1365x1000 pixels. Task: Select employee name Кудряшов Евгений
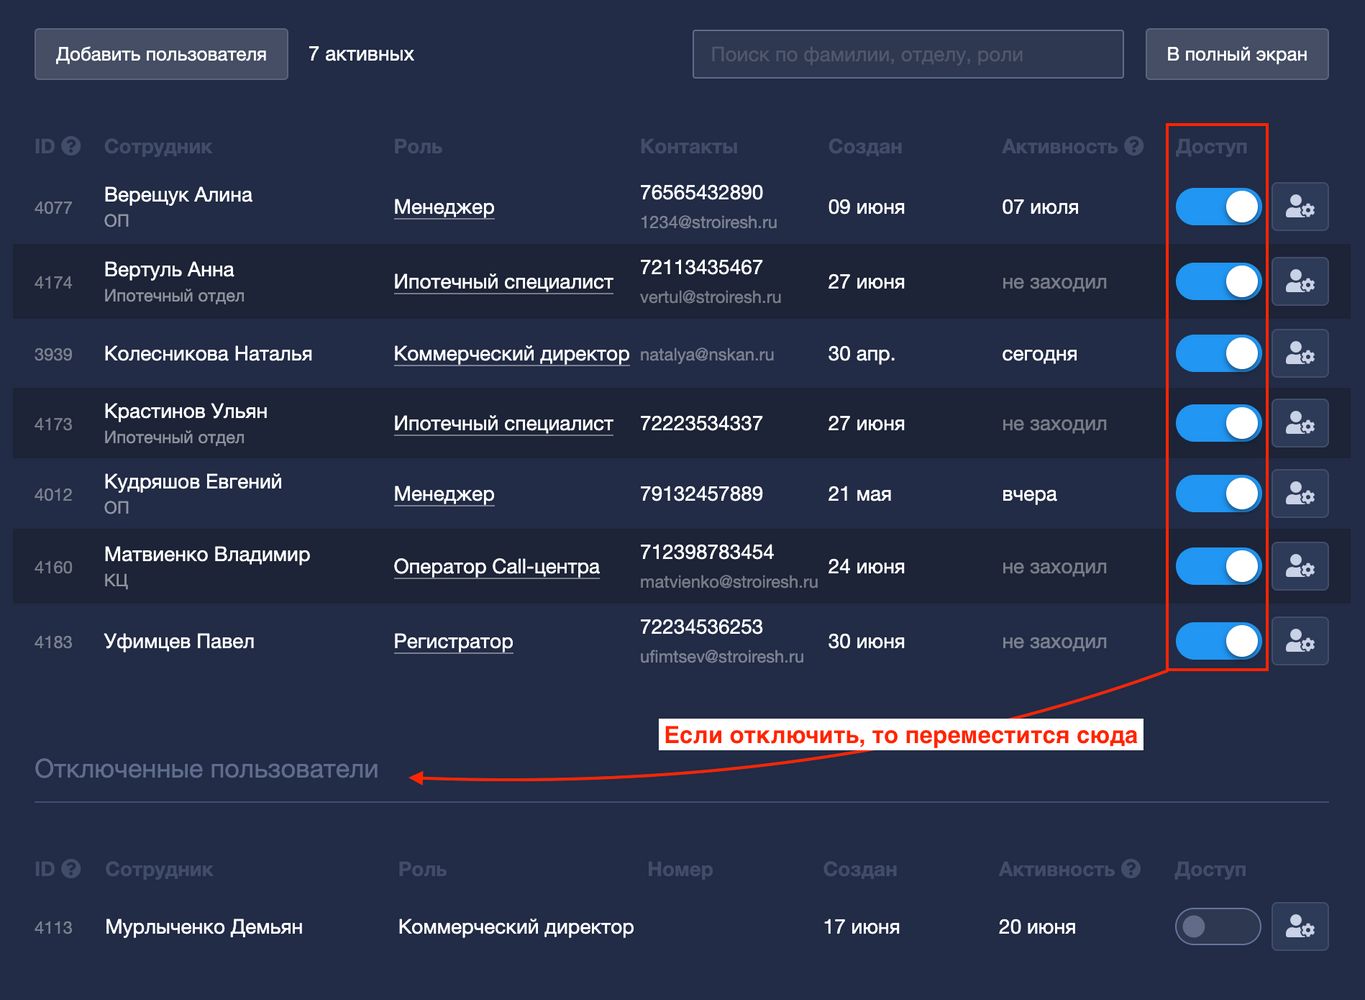coord(193,482)
